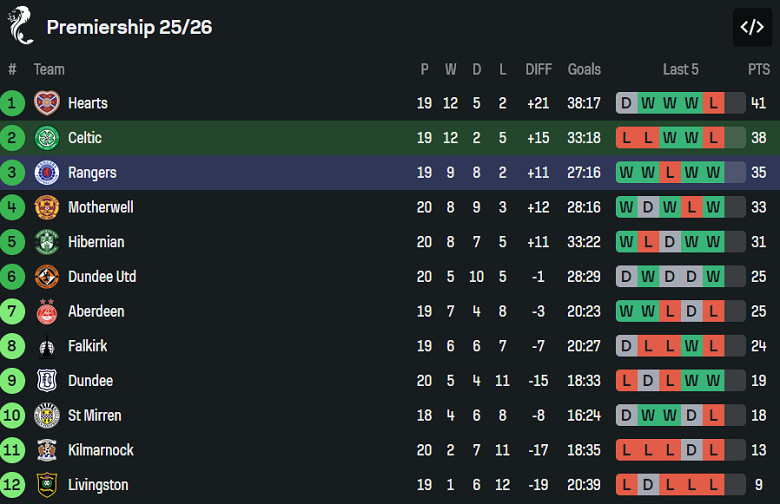Click the Premiership 25/26 title
The height and width of the screenshot is (504, 780).
point(129,27)
